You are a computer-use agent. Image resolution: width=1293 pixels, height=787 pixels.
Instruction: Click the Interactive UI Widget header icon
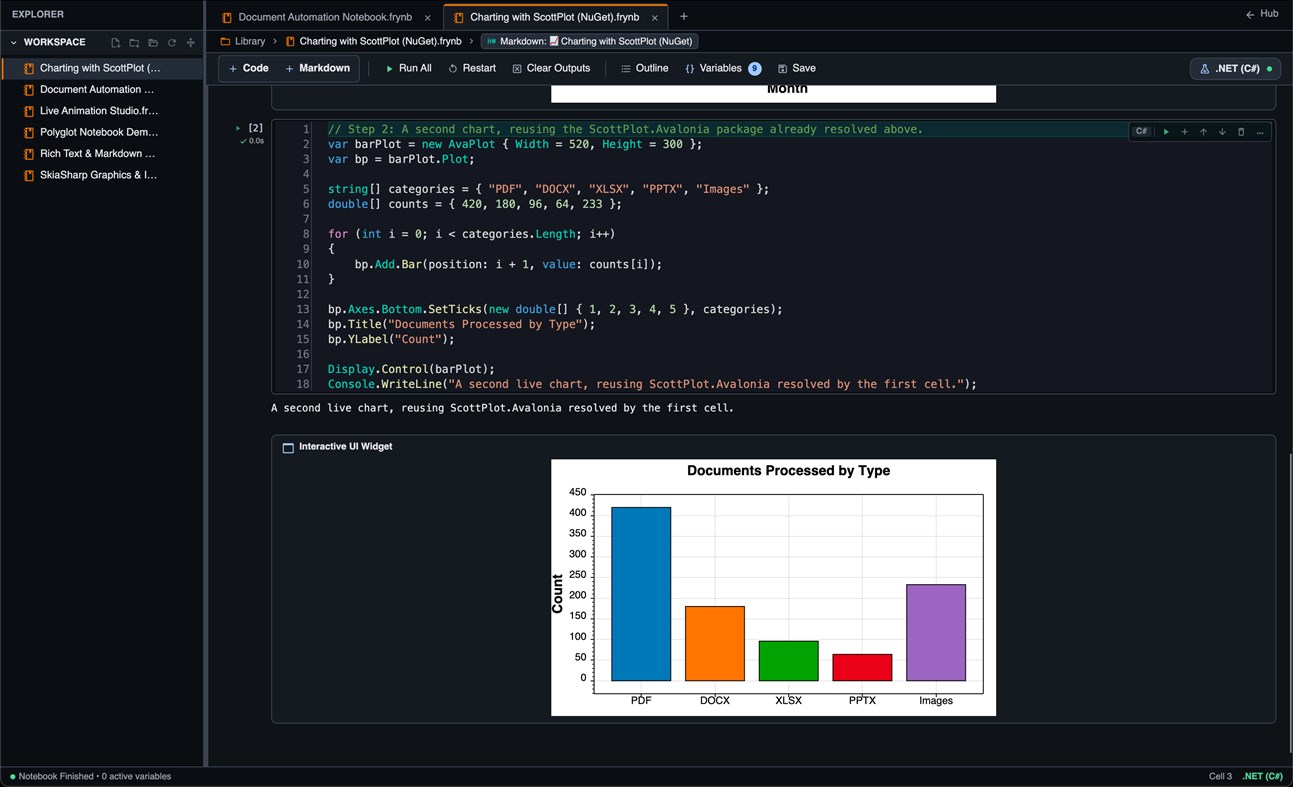point(288,448)
